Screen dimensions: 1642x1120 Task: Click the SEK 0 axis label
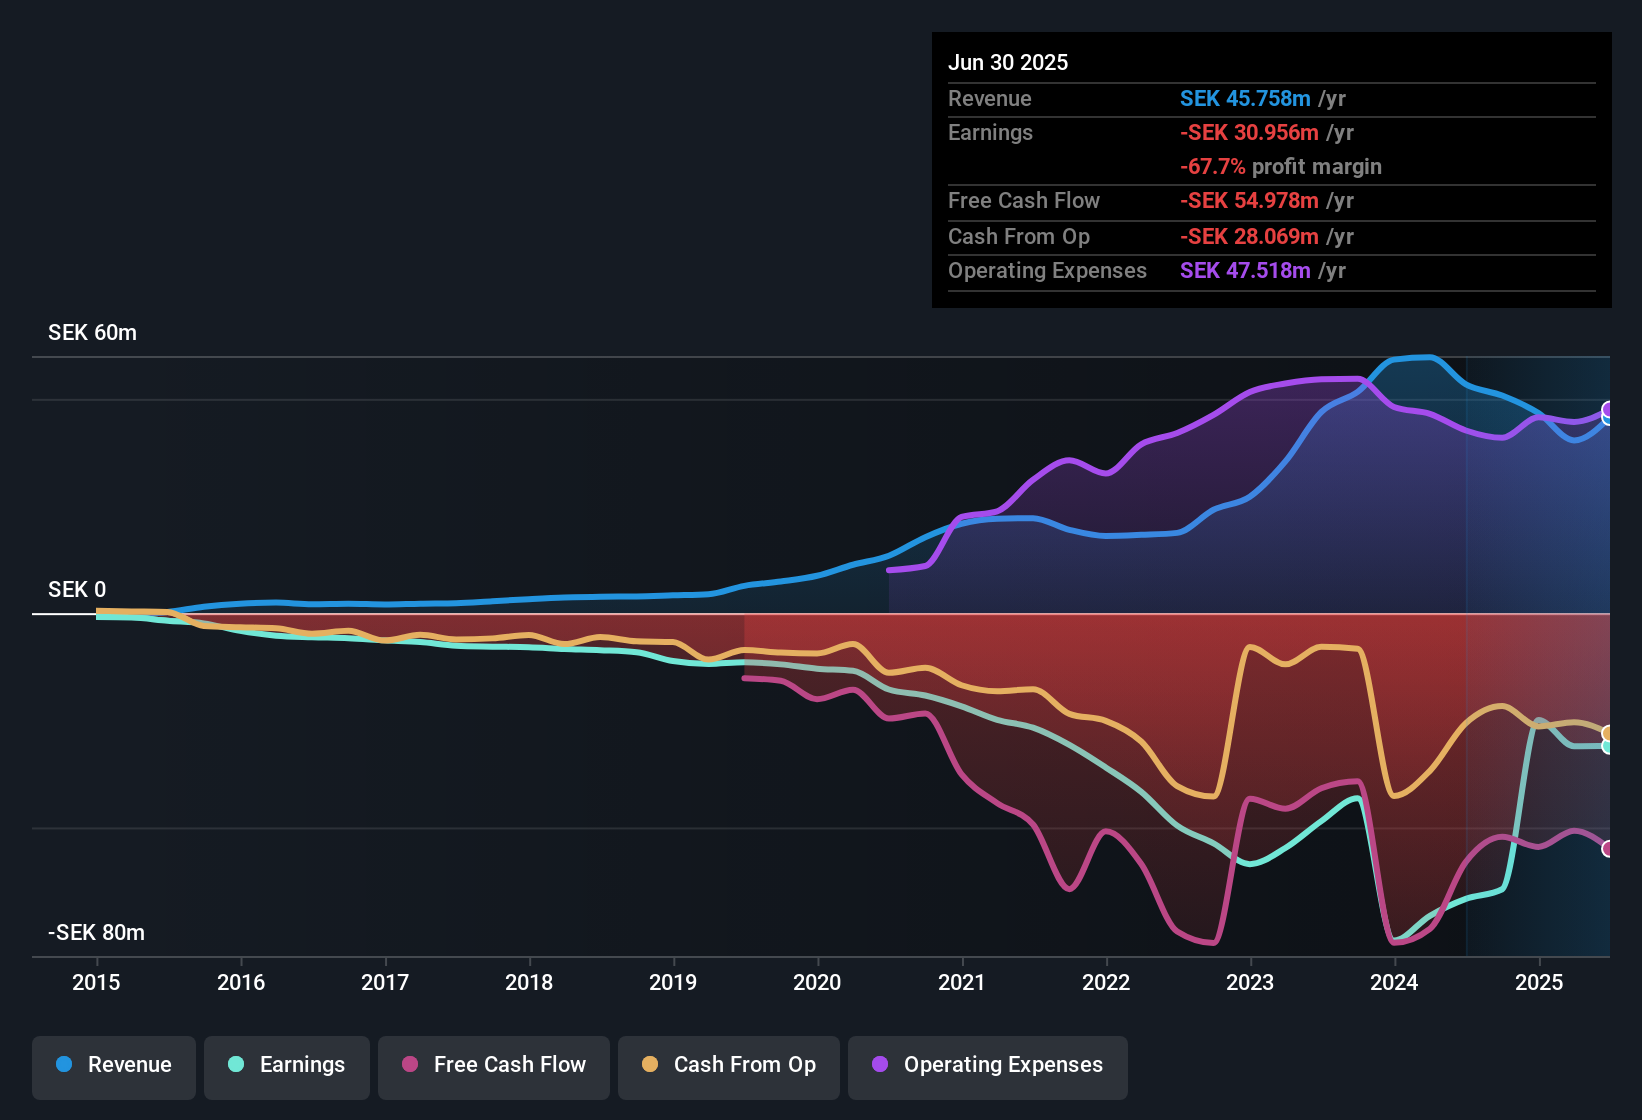77,590
